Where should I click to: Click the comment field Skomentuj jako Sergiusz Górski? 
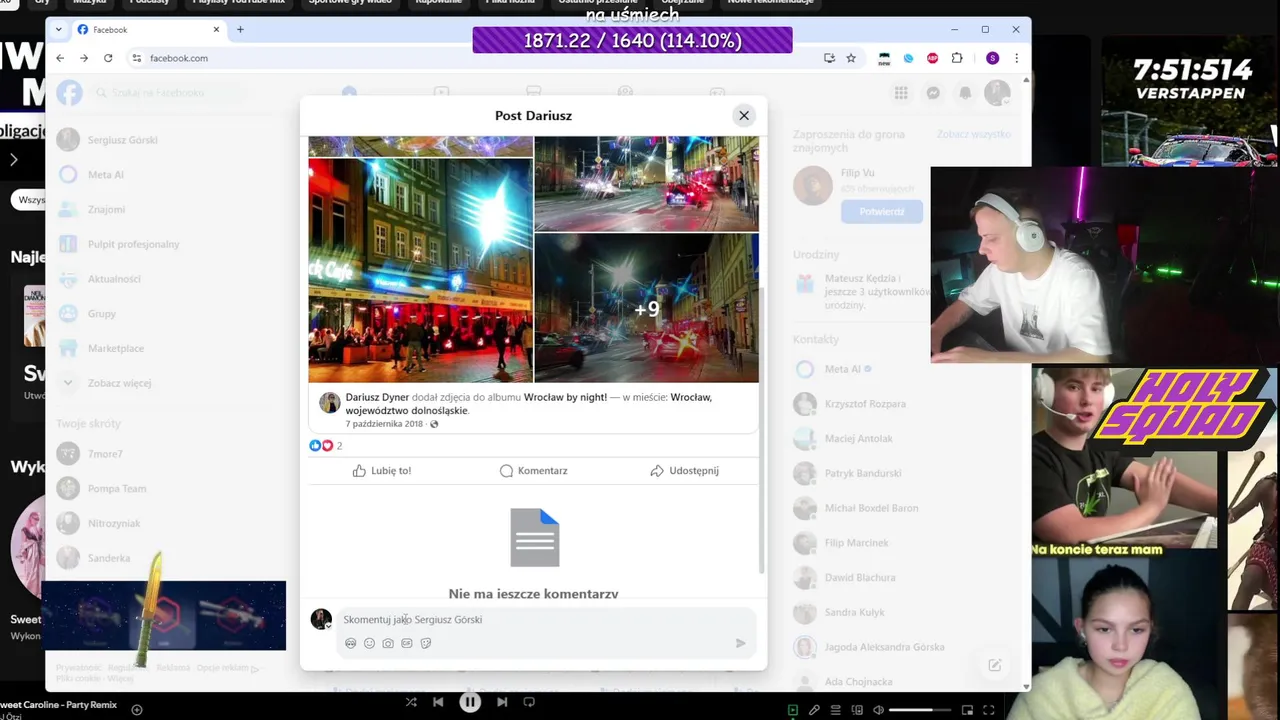coord(545,620)
